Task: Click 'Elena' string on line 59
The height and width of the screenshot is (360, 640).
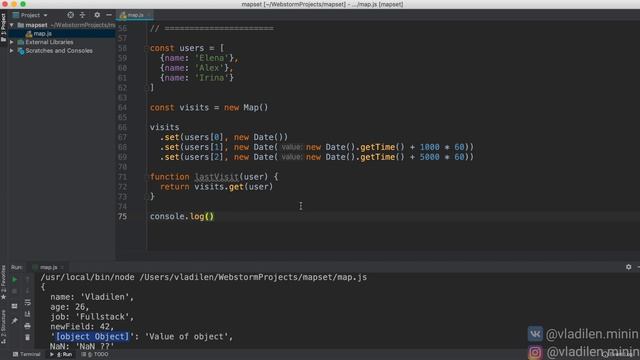Action: coord(211,58)
